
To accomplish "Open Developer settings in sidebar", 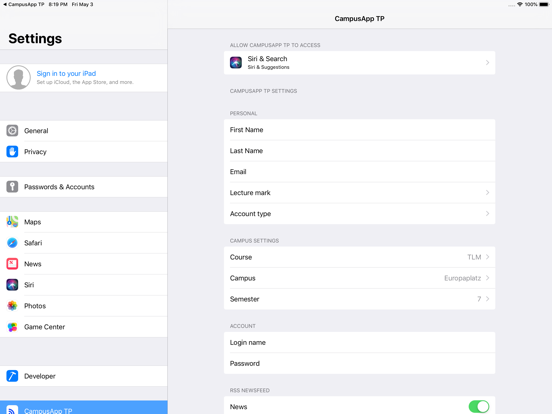I will pyautogui.click(x=83, y=376).
